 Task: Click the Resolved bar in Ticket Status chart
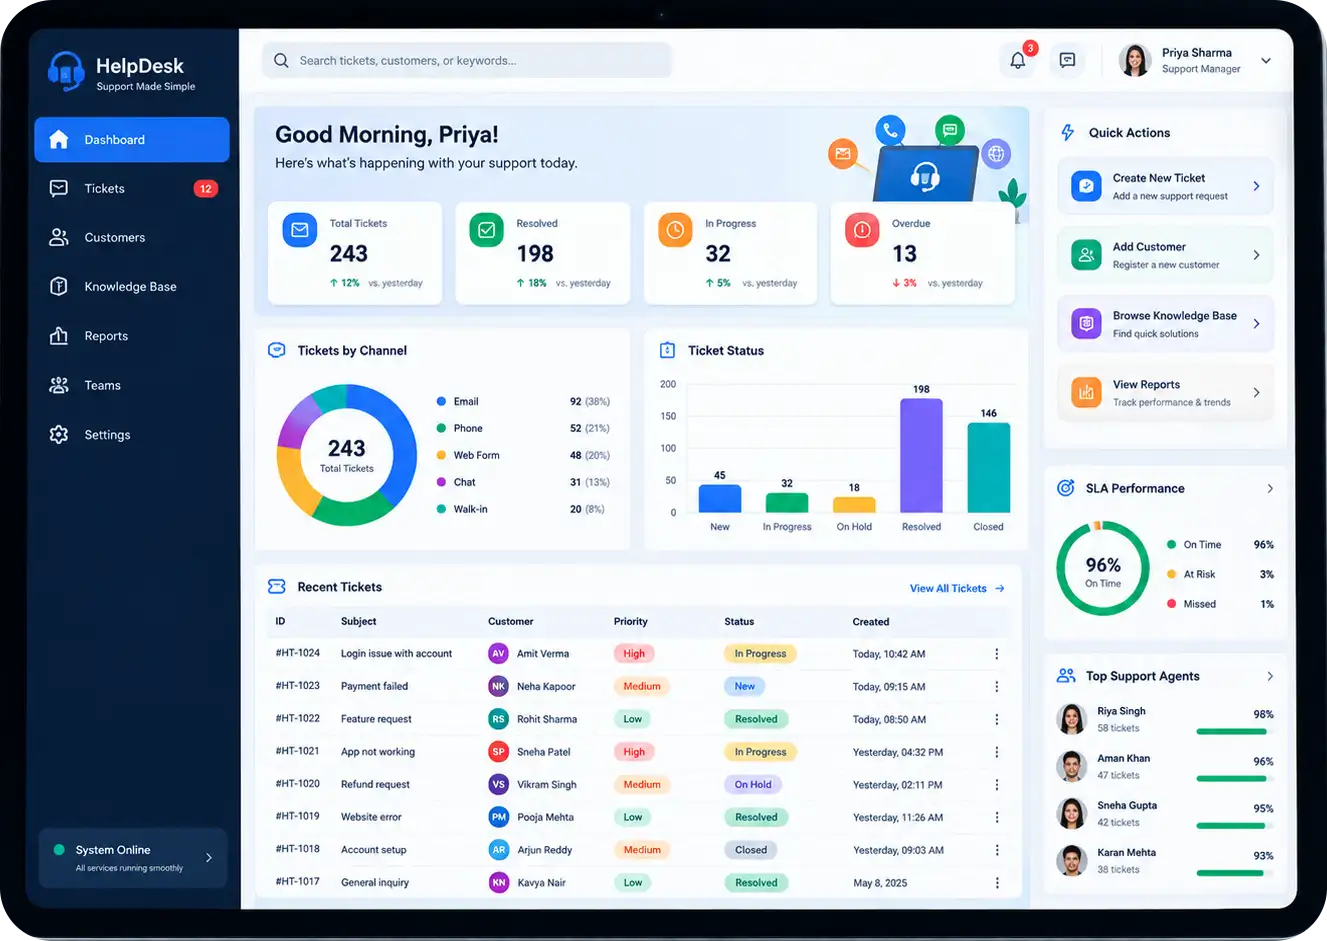[x=921, y=456]
